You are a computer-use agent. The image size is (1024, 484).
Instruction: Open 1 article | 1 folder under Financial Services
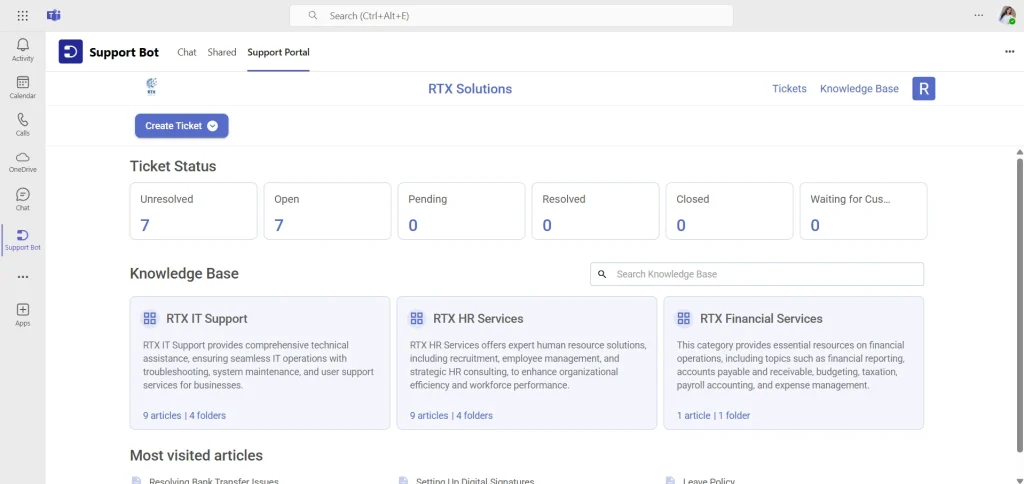click(714, 415)
